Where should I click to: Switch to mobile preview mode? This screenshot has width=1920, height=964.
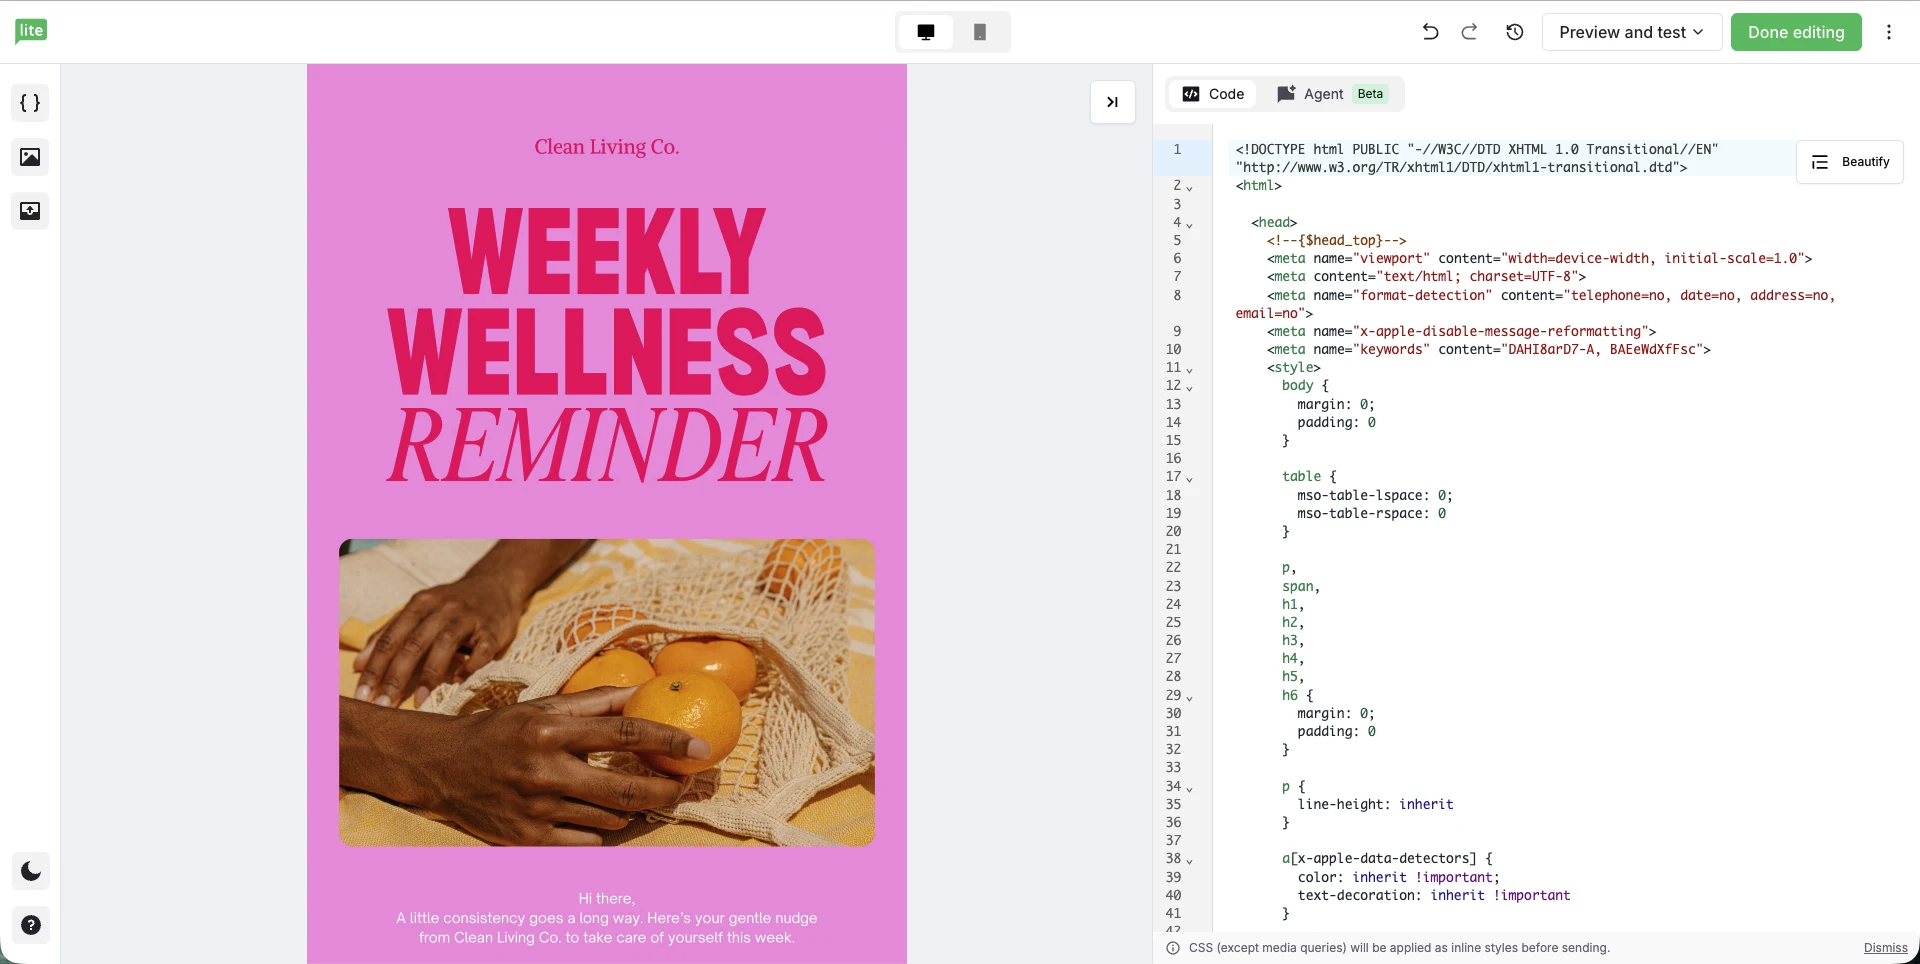coord(980,32)
